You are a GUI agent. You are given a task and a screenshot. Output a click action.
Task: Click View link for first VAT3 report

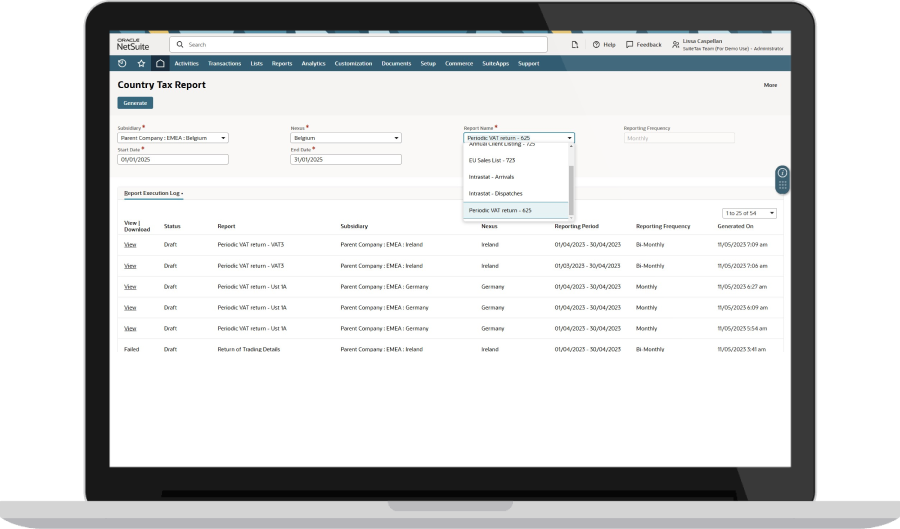coord(130,245)
